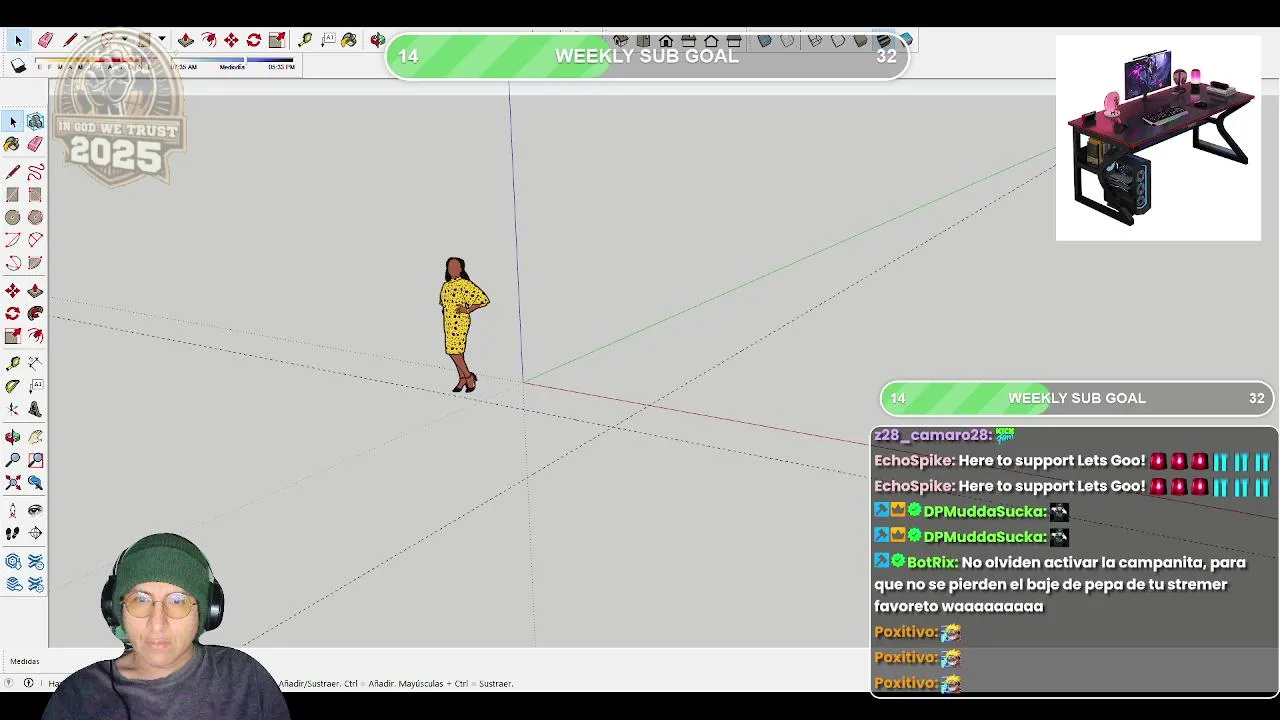Choose the Scale tool in left toolbar

click(x=13, y=337)
